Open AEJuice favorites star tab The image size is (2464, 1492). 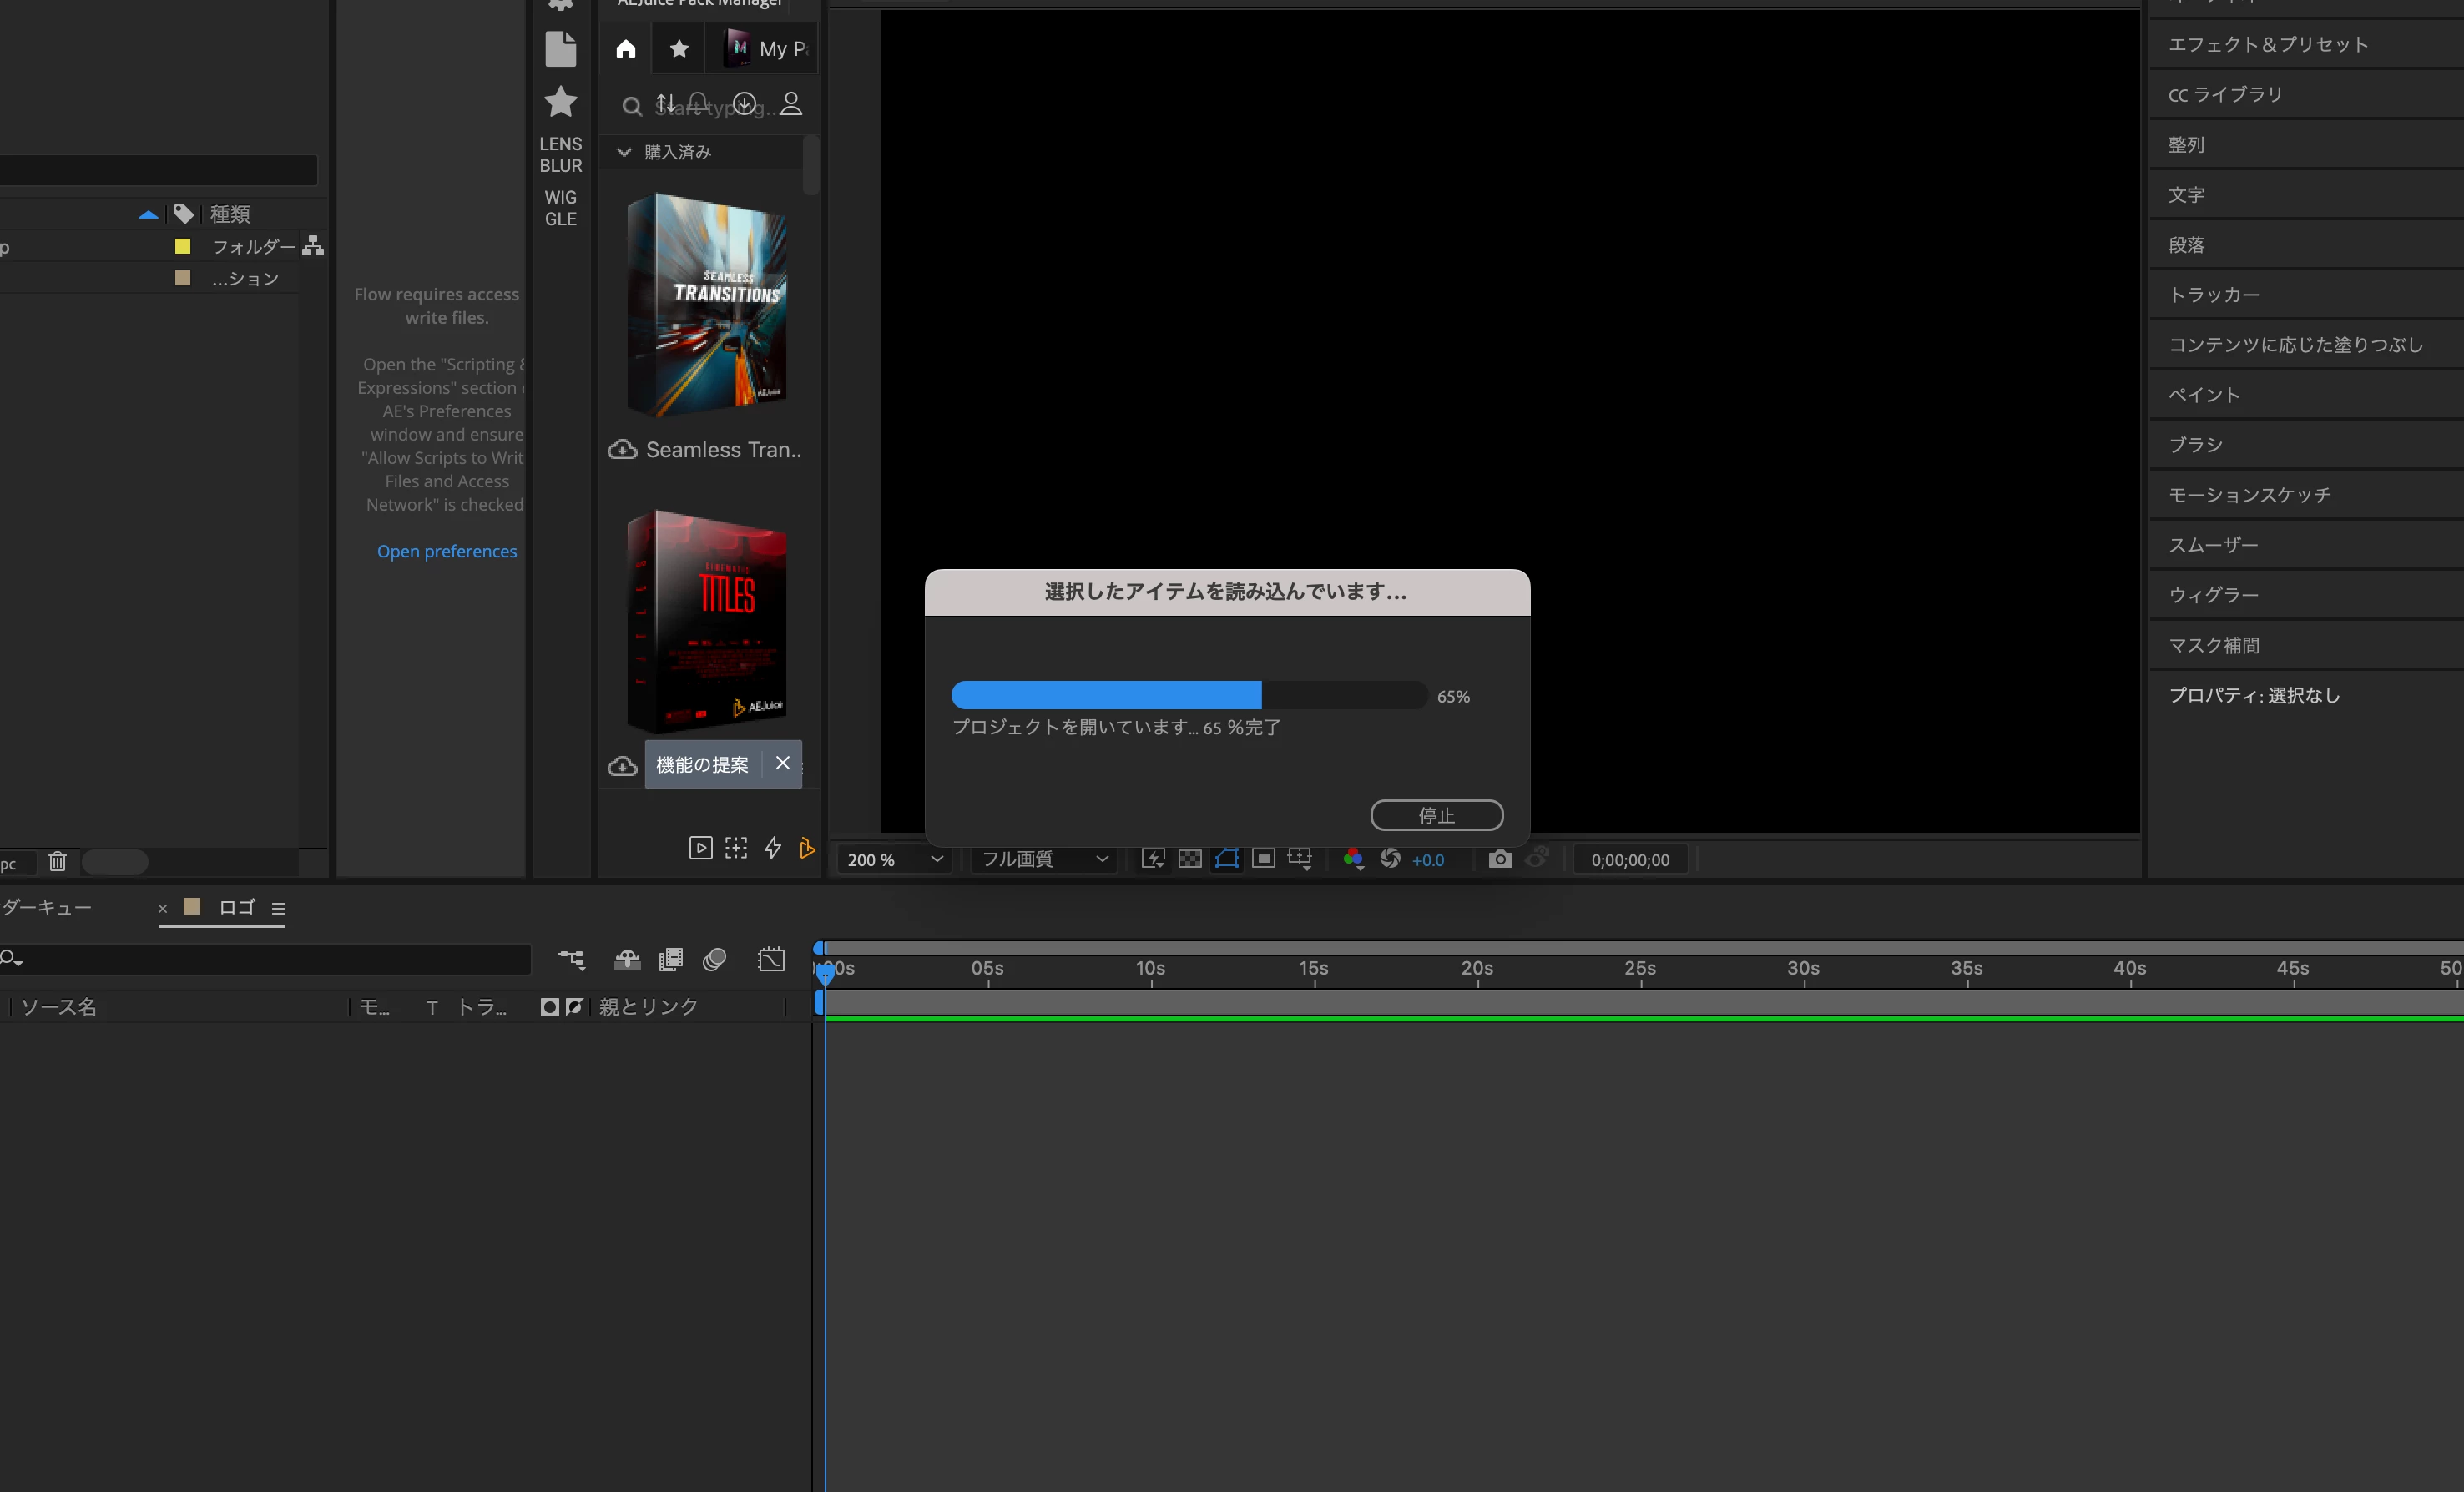(679, 48)
